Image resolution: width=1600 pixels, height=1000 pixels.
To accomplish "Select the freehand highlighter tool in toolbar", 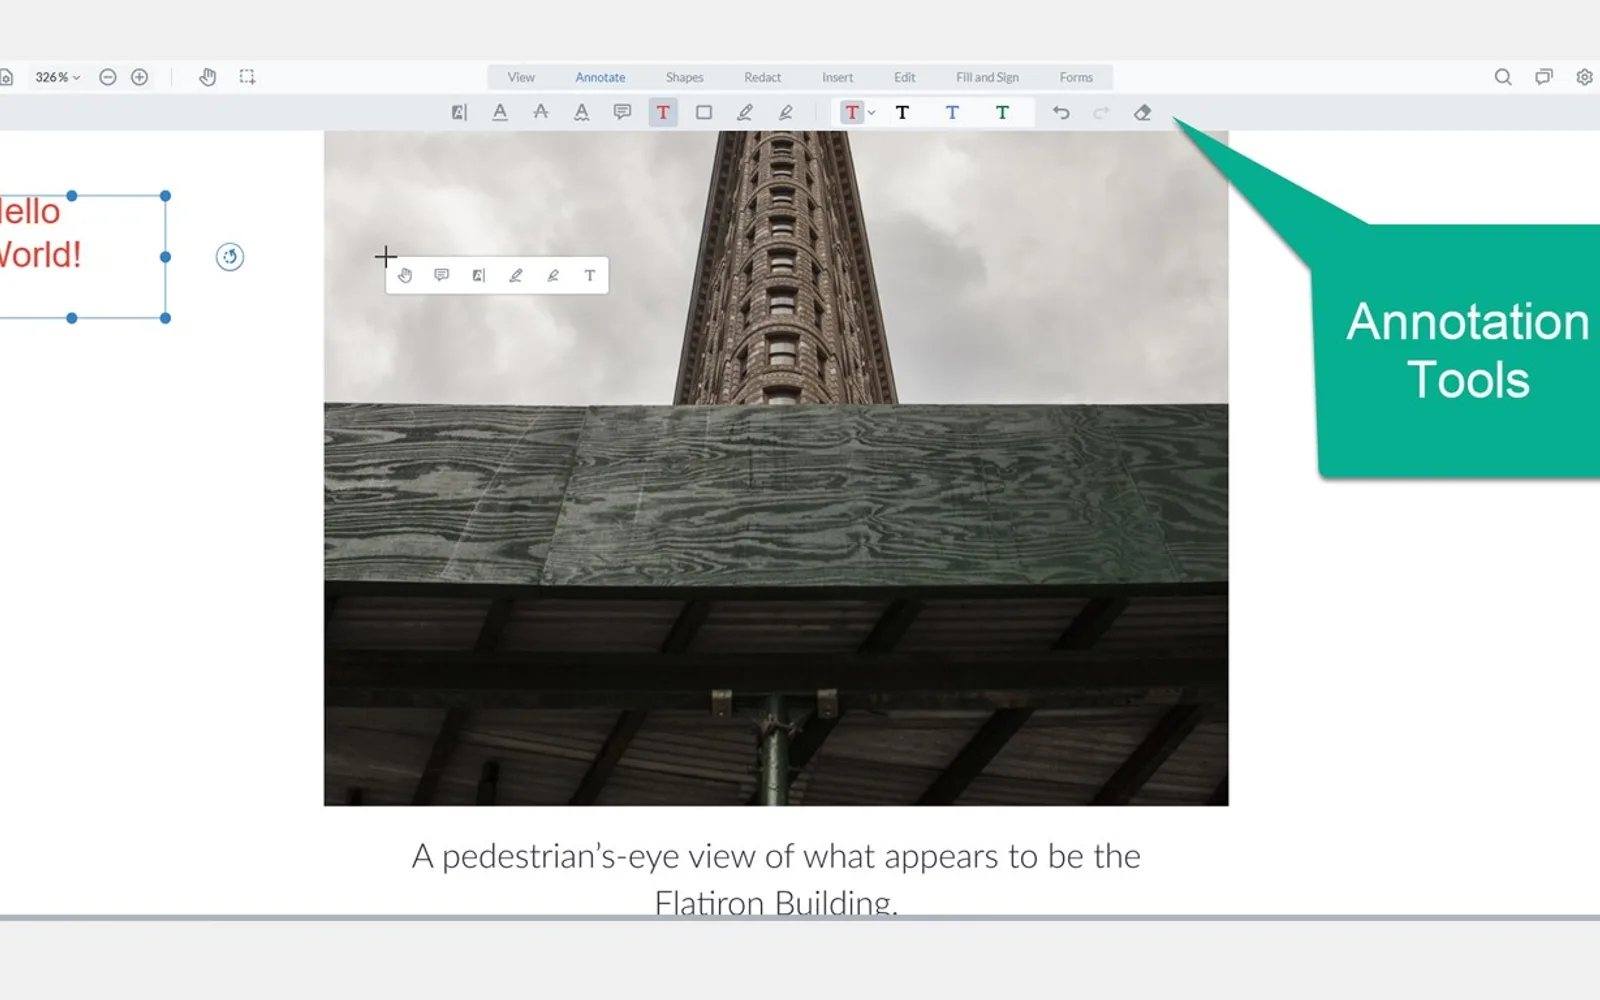I will tap(786, 113).
